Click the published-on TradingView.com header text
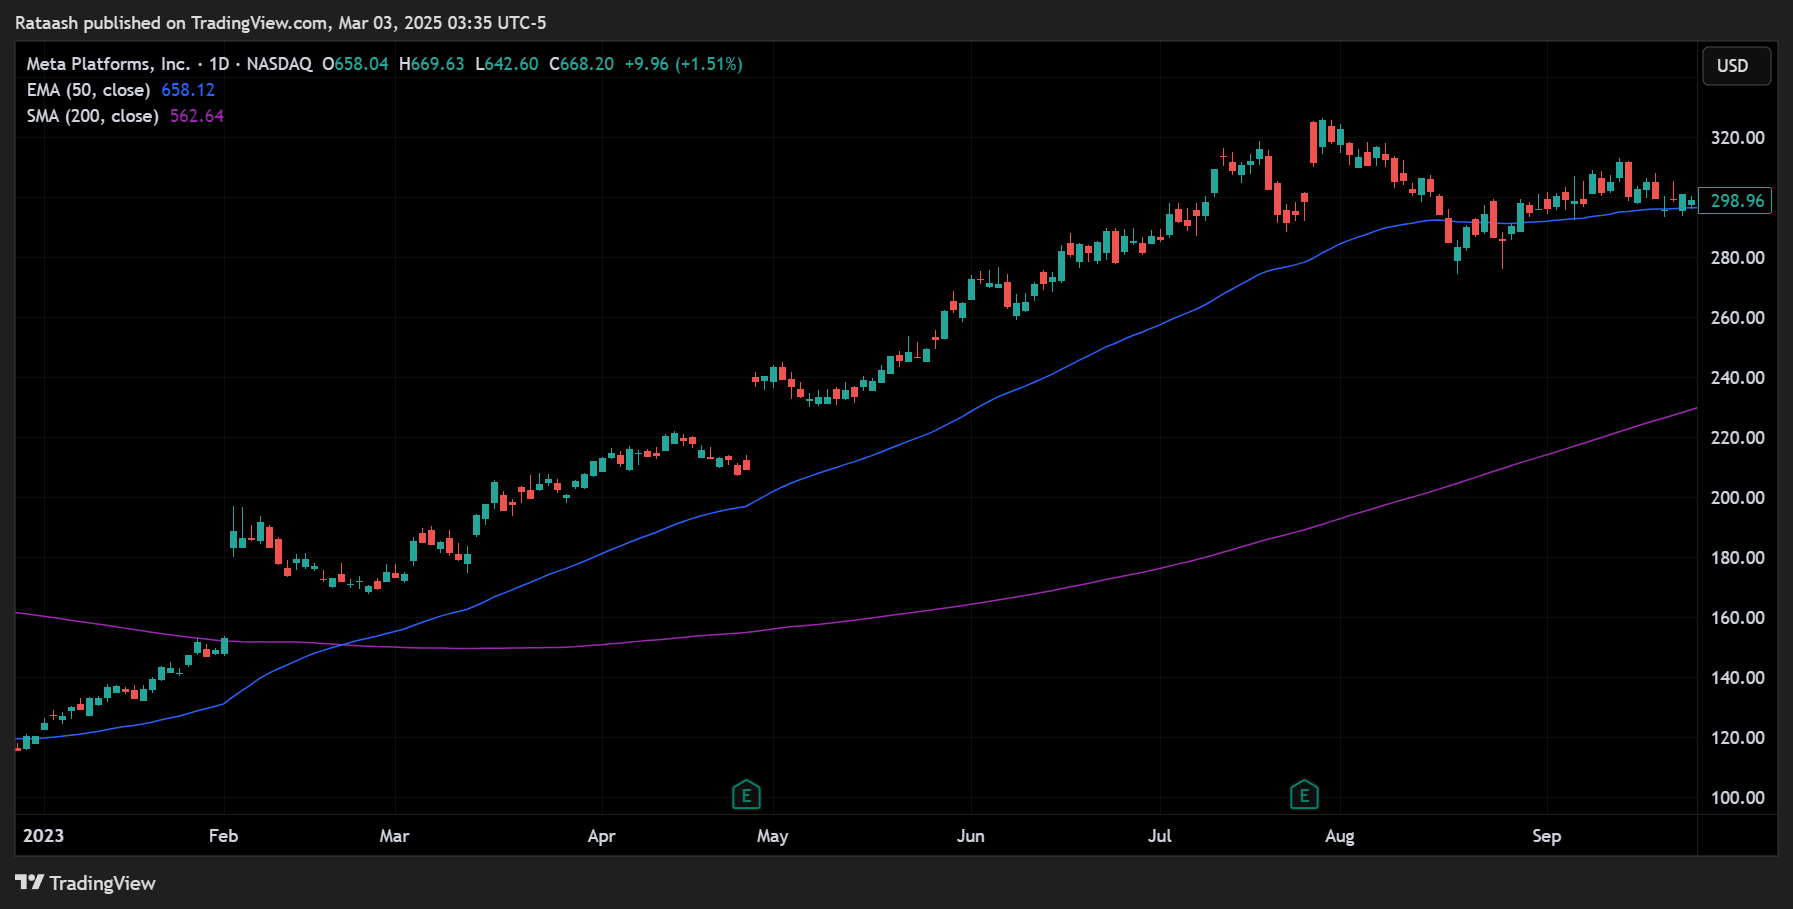This screenshot has width=1793, height=909. pyautogui.click(x=280, y=22)
